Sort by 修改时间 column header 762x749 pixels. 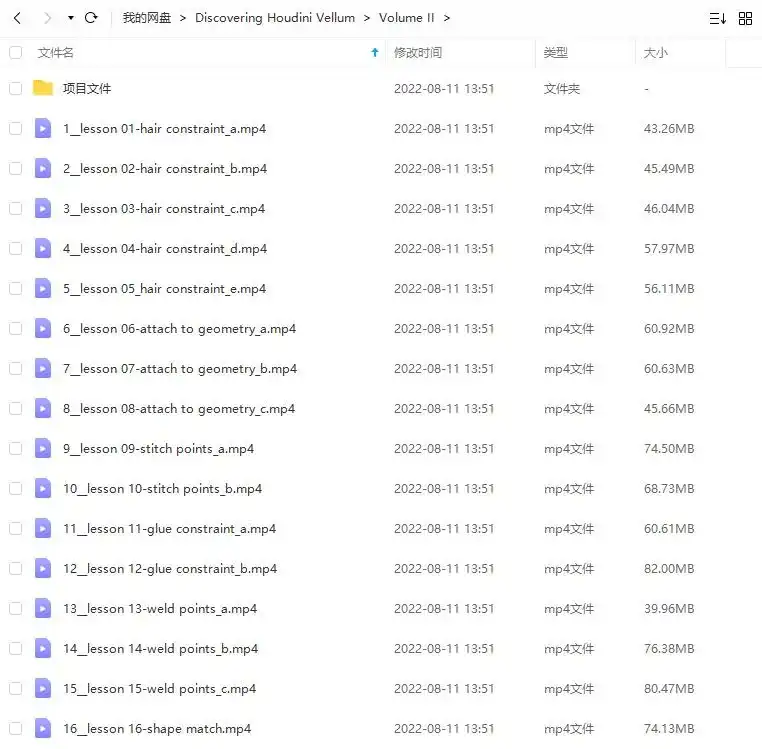click(x=418, y=52)
